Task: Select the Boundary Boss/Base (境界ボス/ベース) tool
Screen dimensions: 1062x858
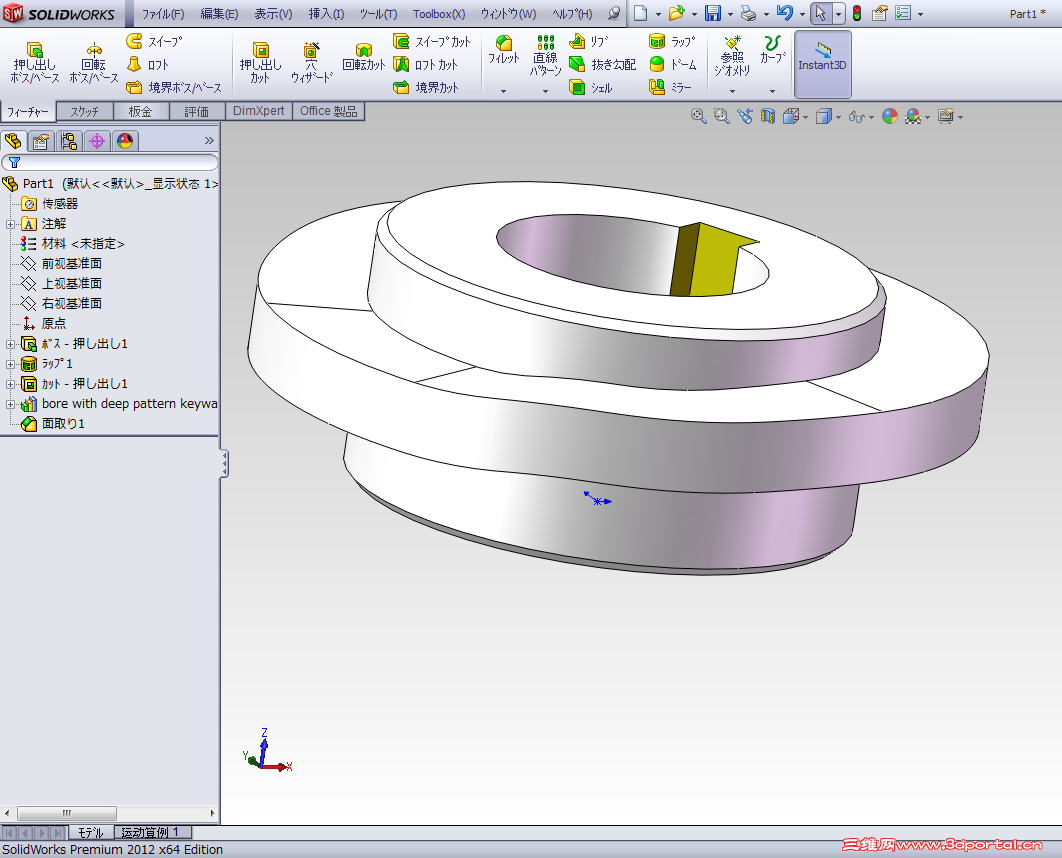Action: pyautogui.click(x=174, y=87)
